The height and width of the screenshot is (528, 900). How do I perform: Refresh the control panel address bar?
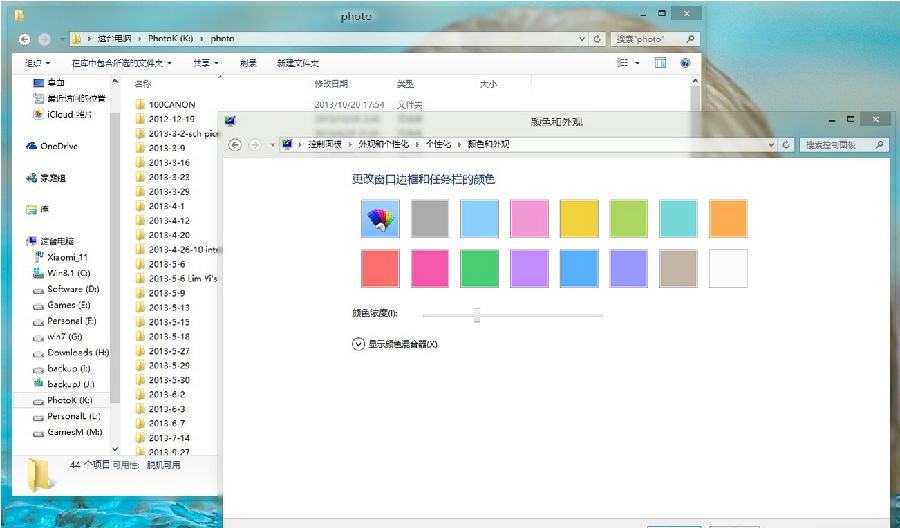788,145
